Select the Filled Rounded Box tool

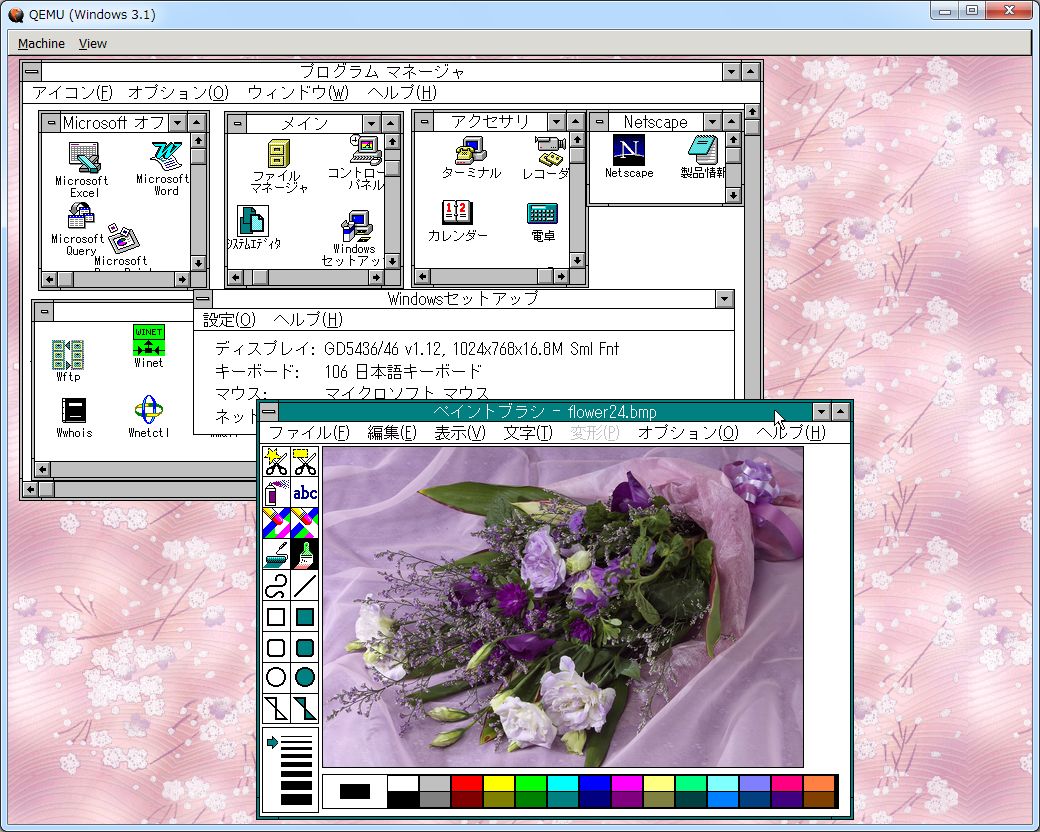pos(305,647)
